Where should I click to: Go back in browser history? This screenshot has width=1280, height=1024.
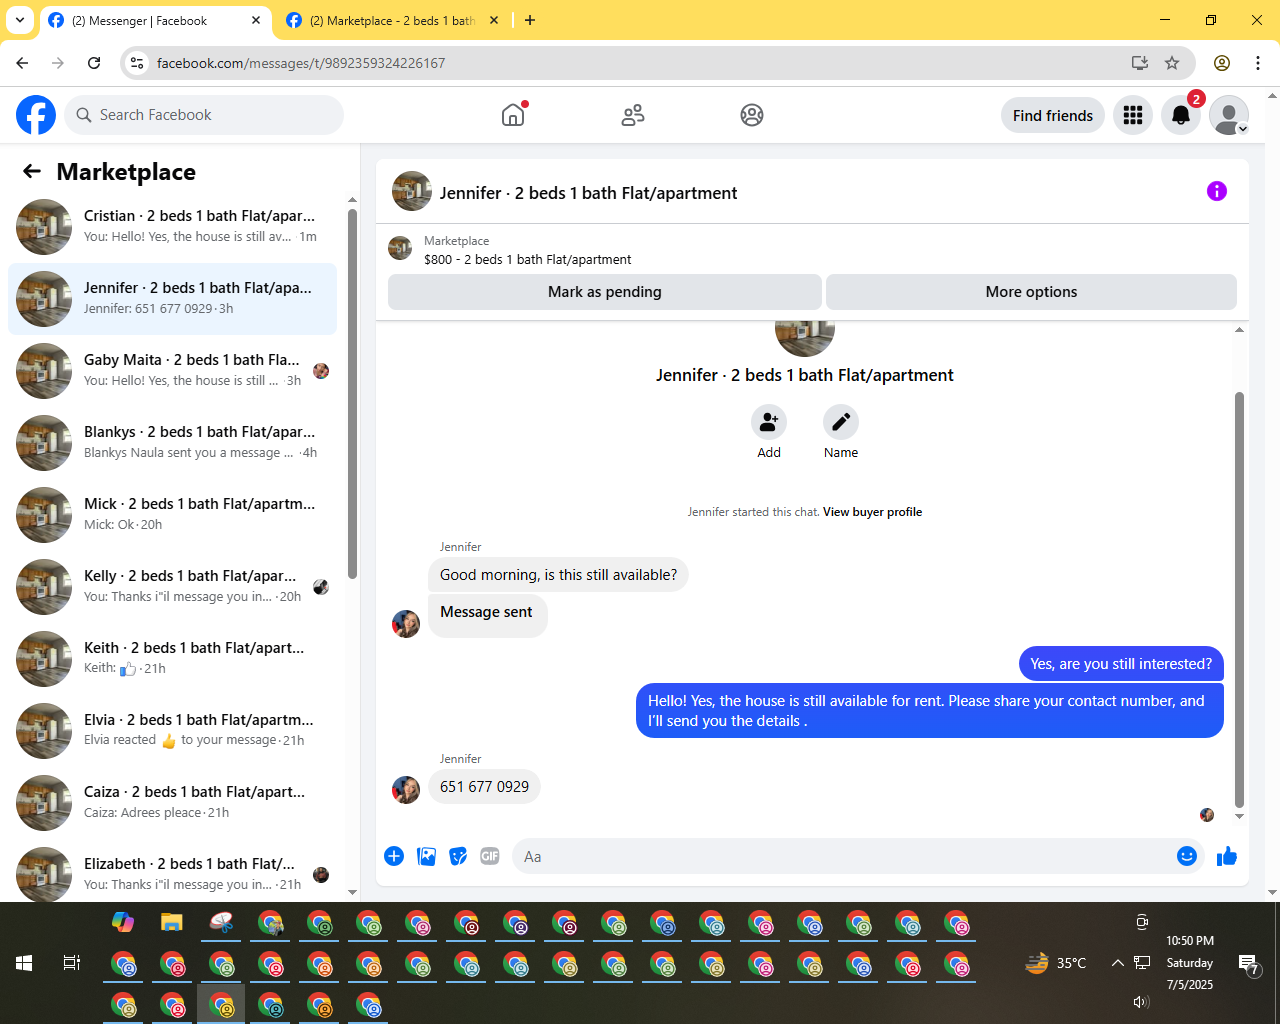point(22,63)
